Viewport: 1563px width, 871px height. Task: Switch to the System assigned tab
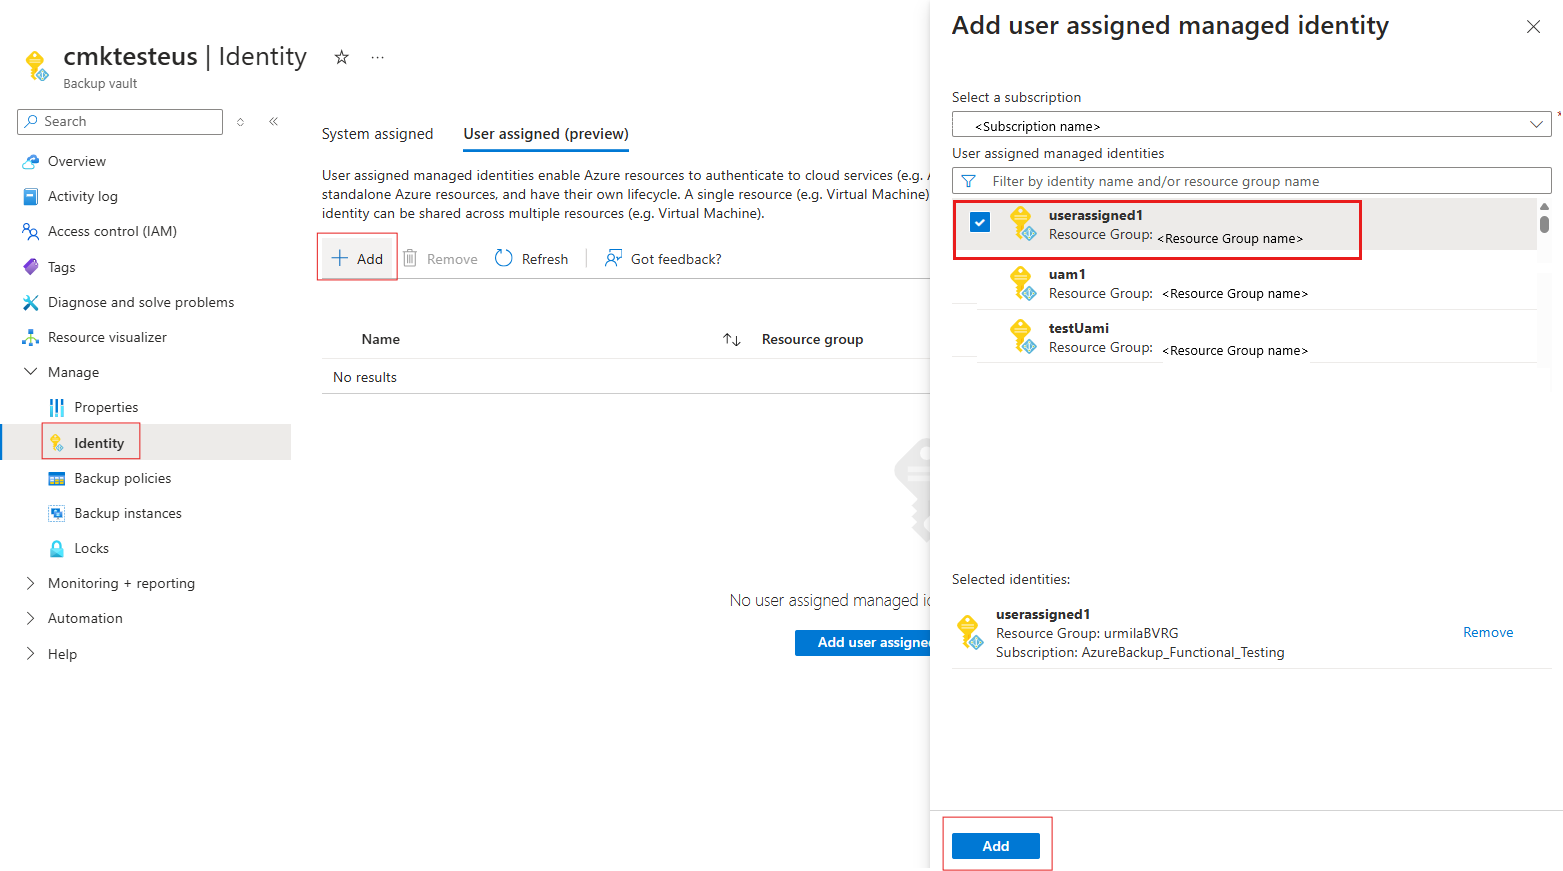click(x=377, y=134)
